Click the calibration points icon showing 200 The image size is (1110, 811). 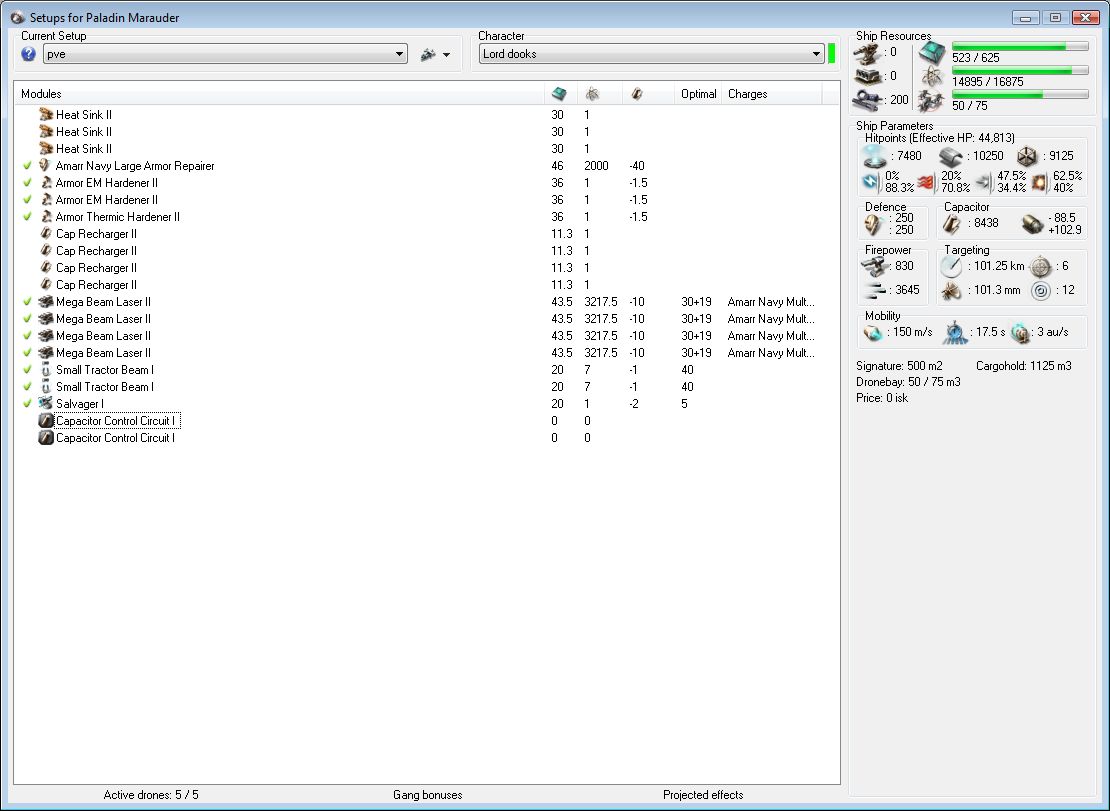pyautogui.click(x=866, y=100)
